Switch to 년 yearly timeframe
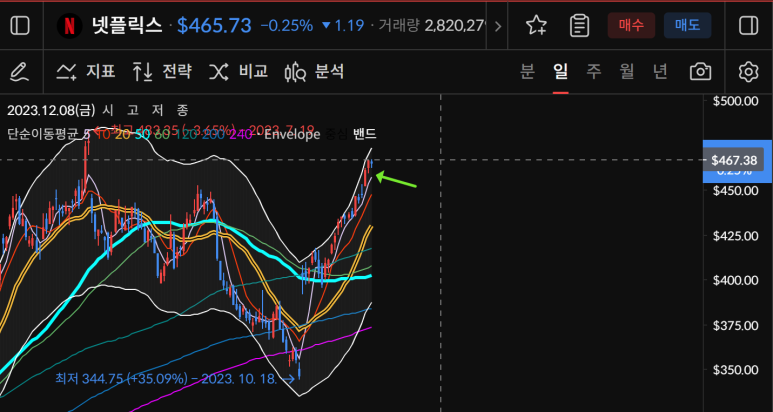The height and width of the screenshot is (412, 773). (660, 72)
